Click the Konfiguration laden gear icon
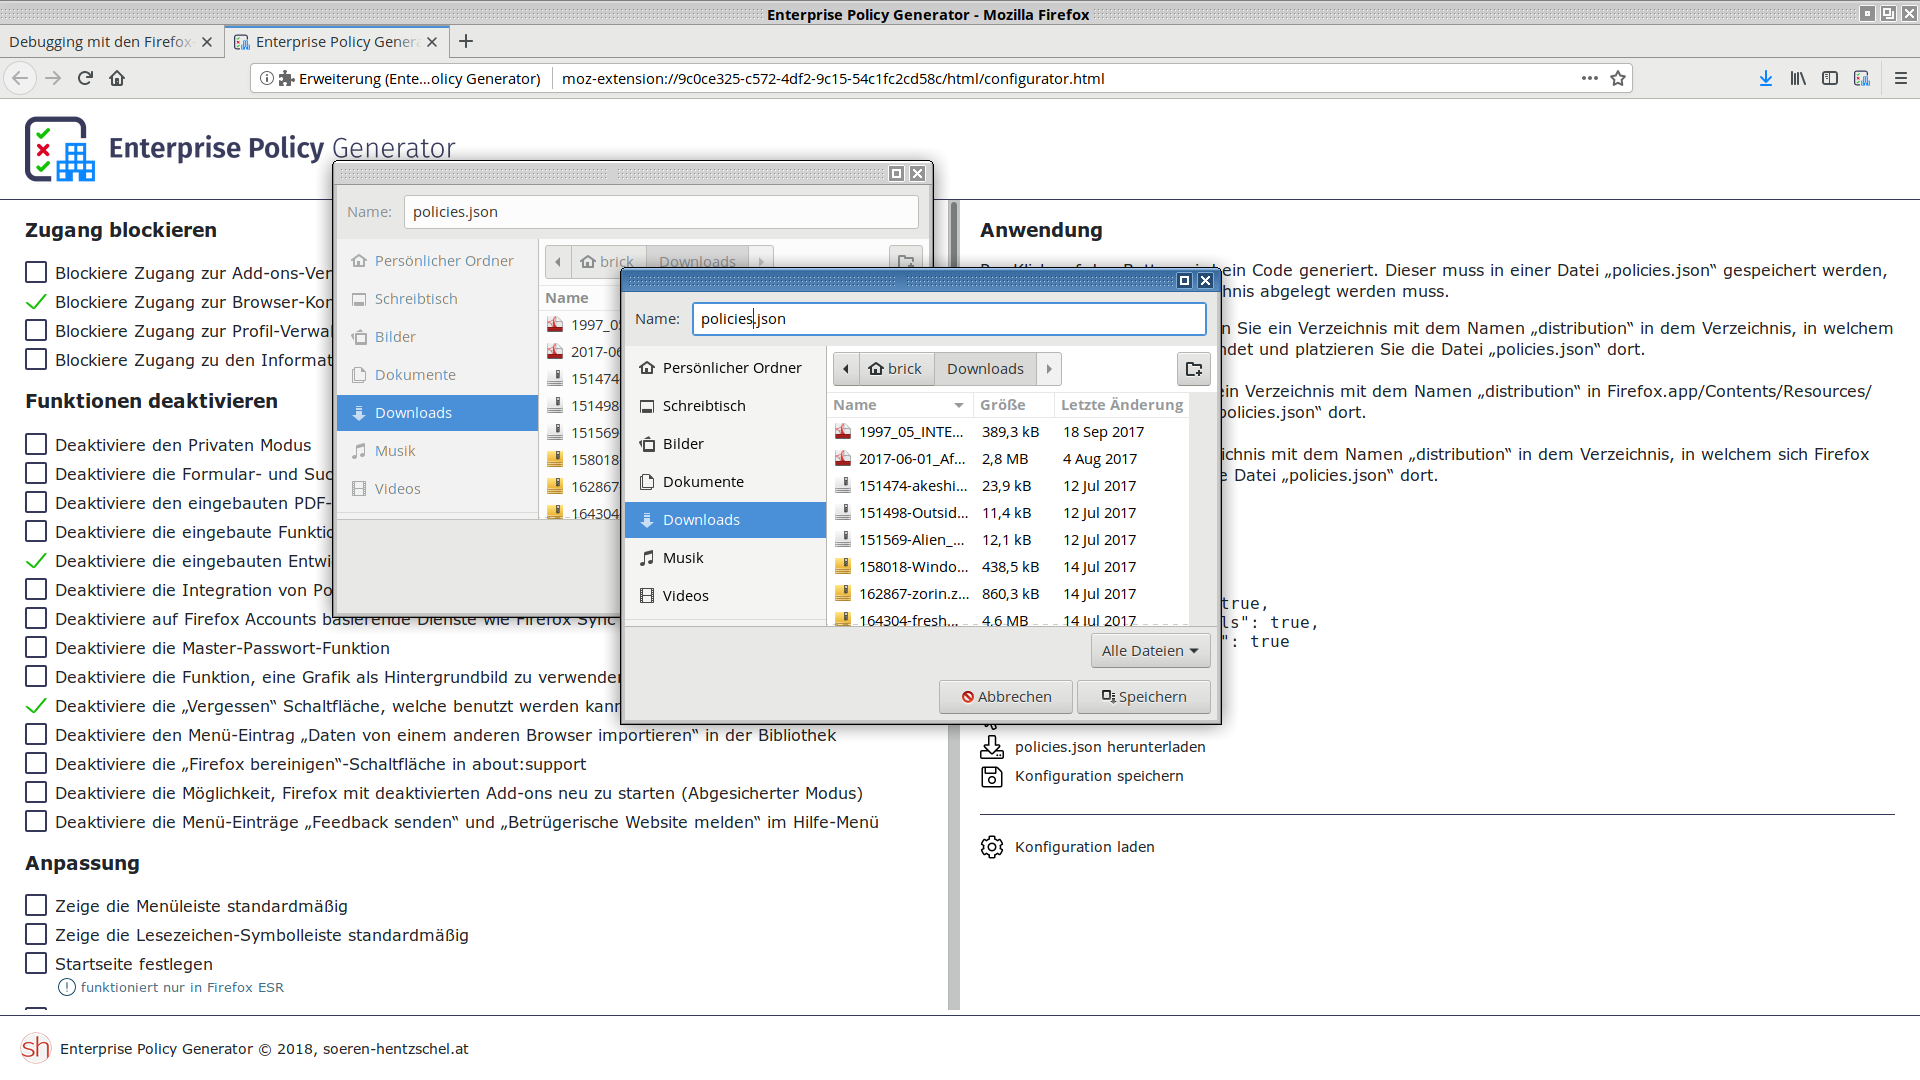 (x=991, y=847)
